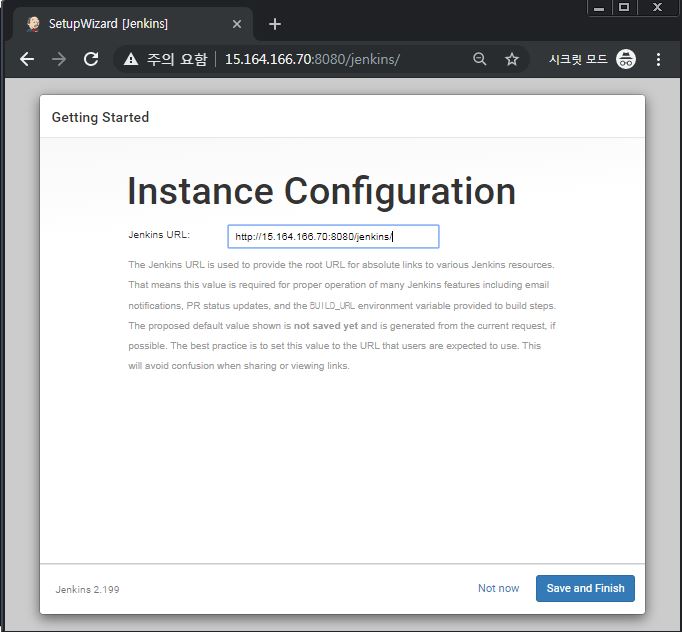
Task: Select the SetupWizard [Jenkins] tab
Action: [133, 24]
